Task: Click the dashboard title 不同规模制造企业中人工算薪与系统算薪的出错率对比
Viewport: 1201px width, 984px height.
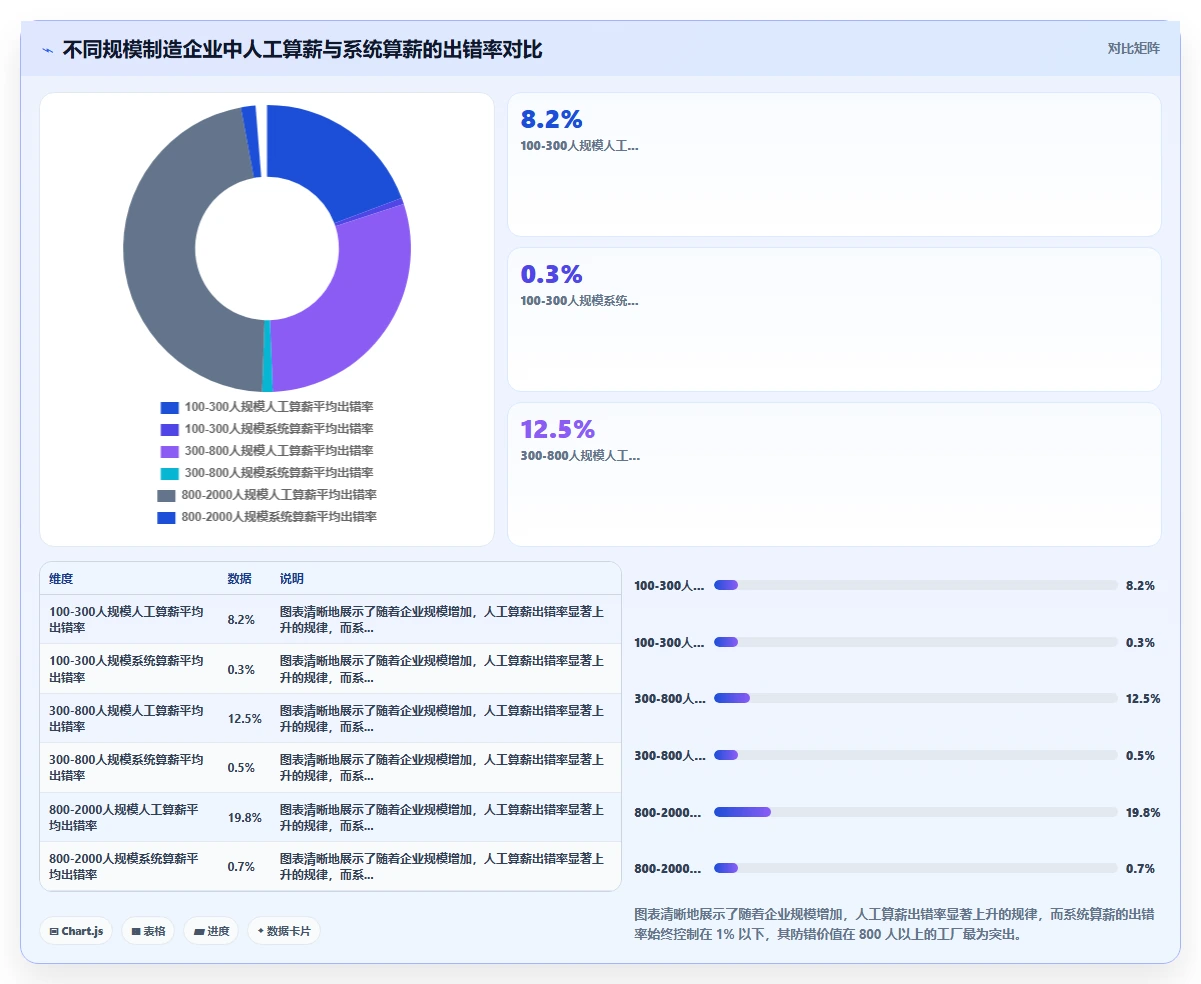Action: click(302, 49)
